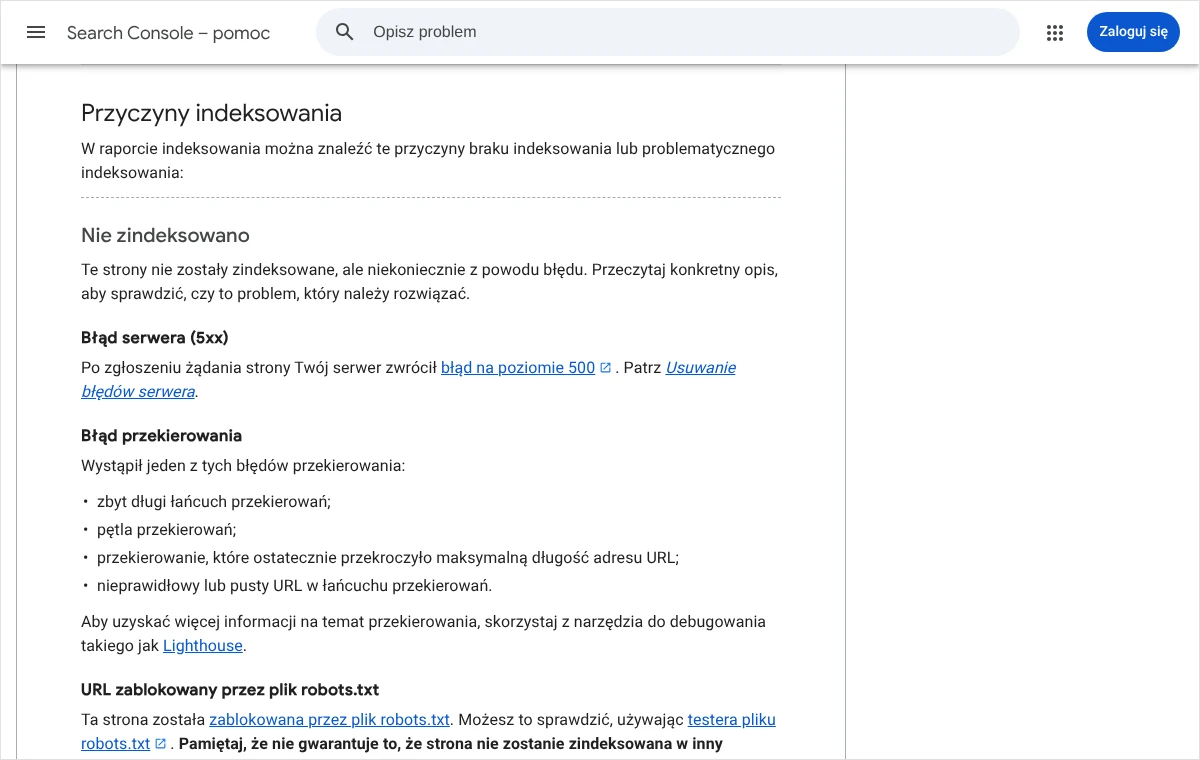Click paragraph starting 'W raporcie indeksowania'

[x=428, y=161]
